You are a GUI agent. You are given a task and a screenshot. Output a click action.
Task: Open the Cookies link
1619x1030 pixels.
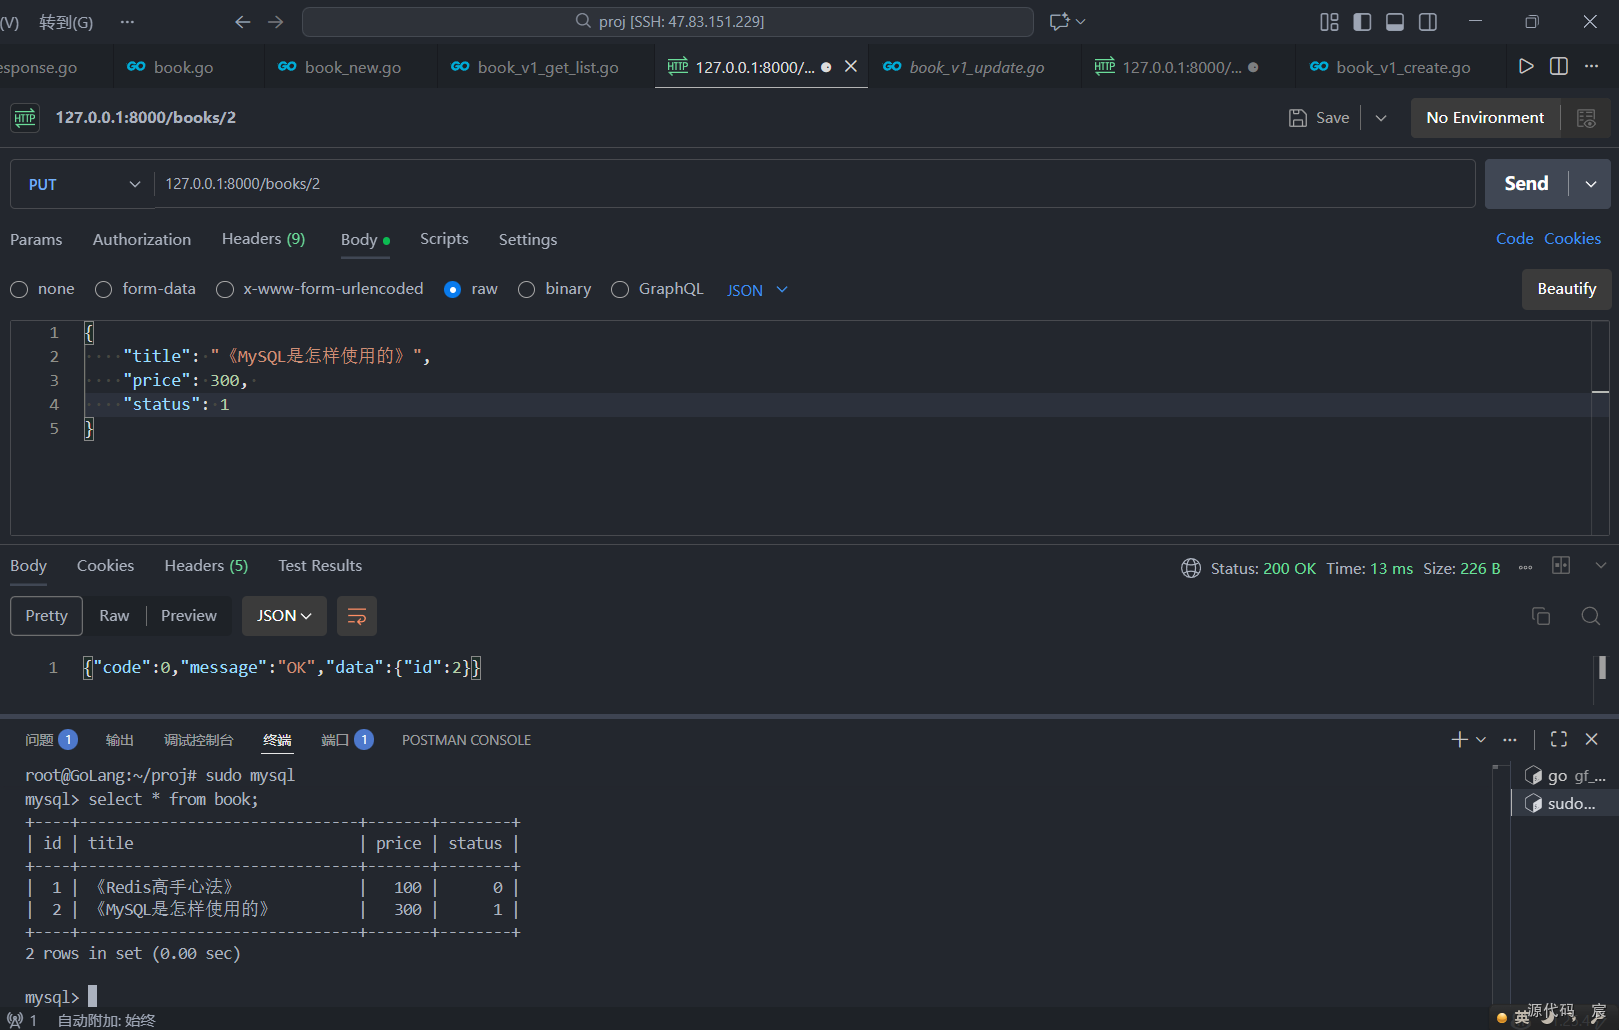1572,238
